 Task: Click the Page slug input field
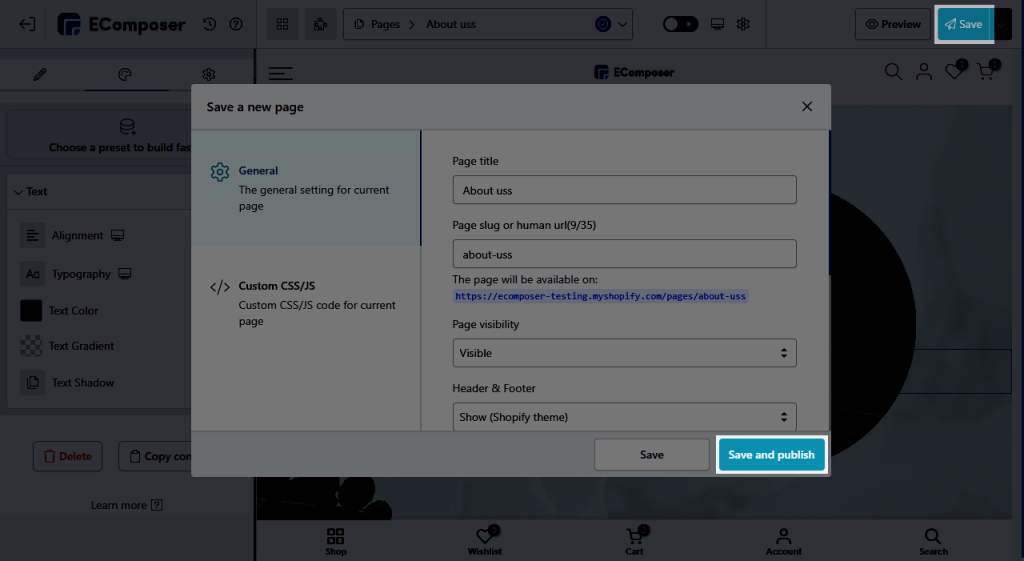click(624, 253)
